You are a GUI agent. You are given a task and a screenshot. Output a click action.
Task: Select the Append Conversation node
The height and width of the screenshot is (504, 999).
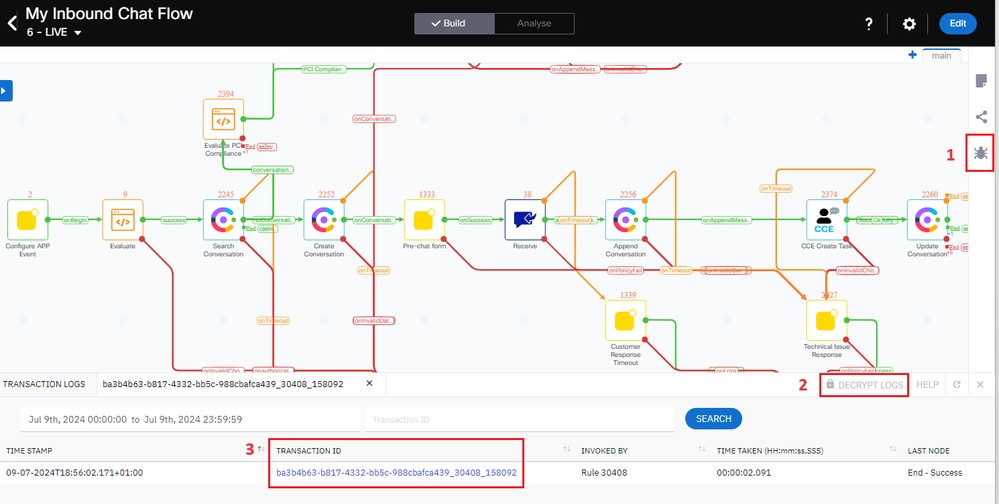pos(626,220)
